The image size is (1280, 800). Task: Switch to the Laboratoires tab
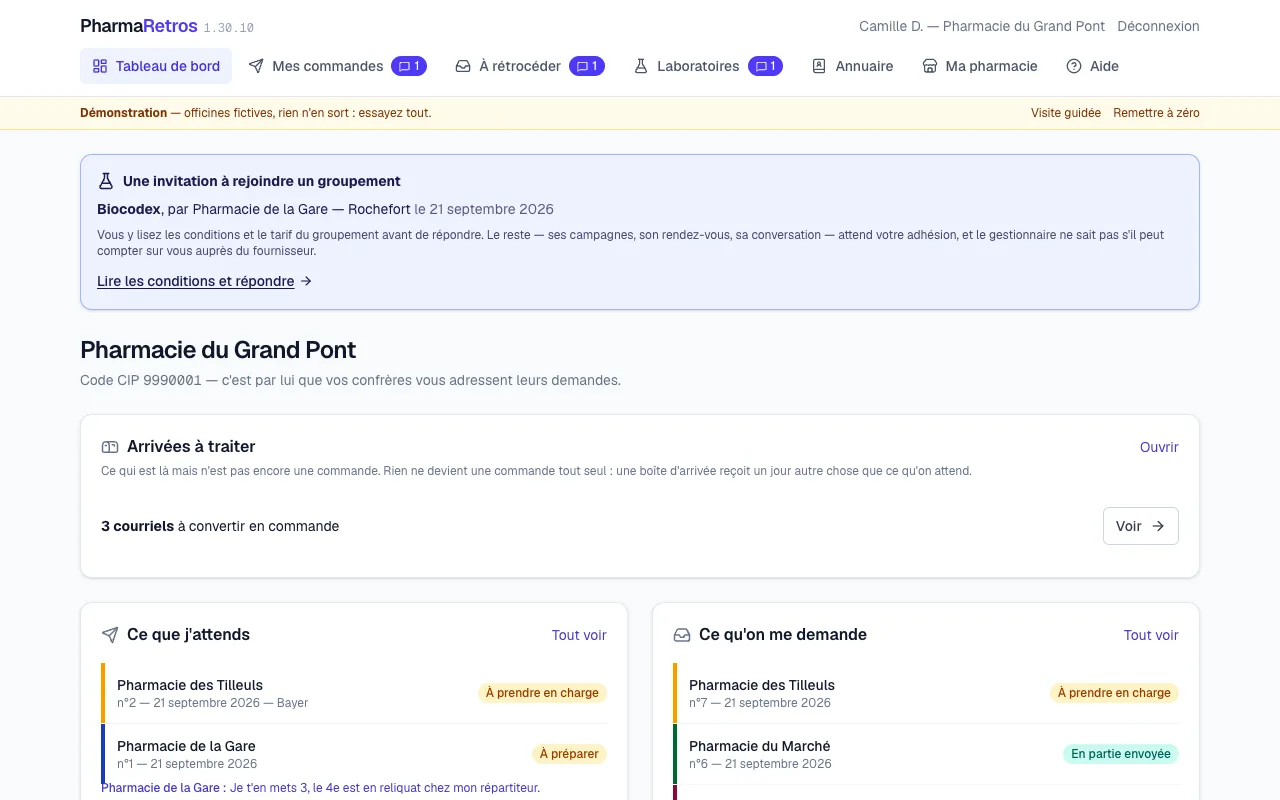[708, 66]
